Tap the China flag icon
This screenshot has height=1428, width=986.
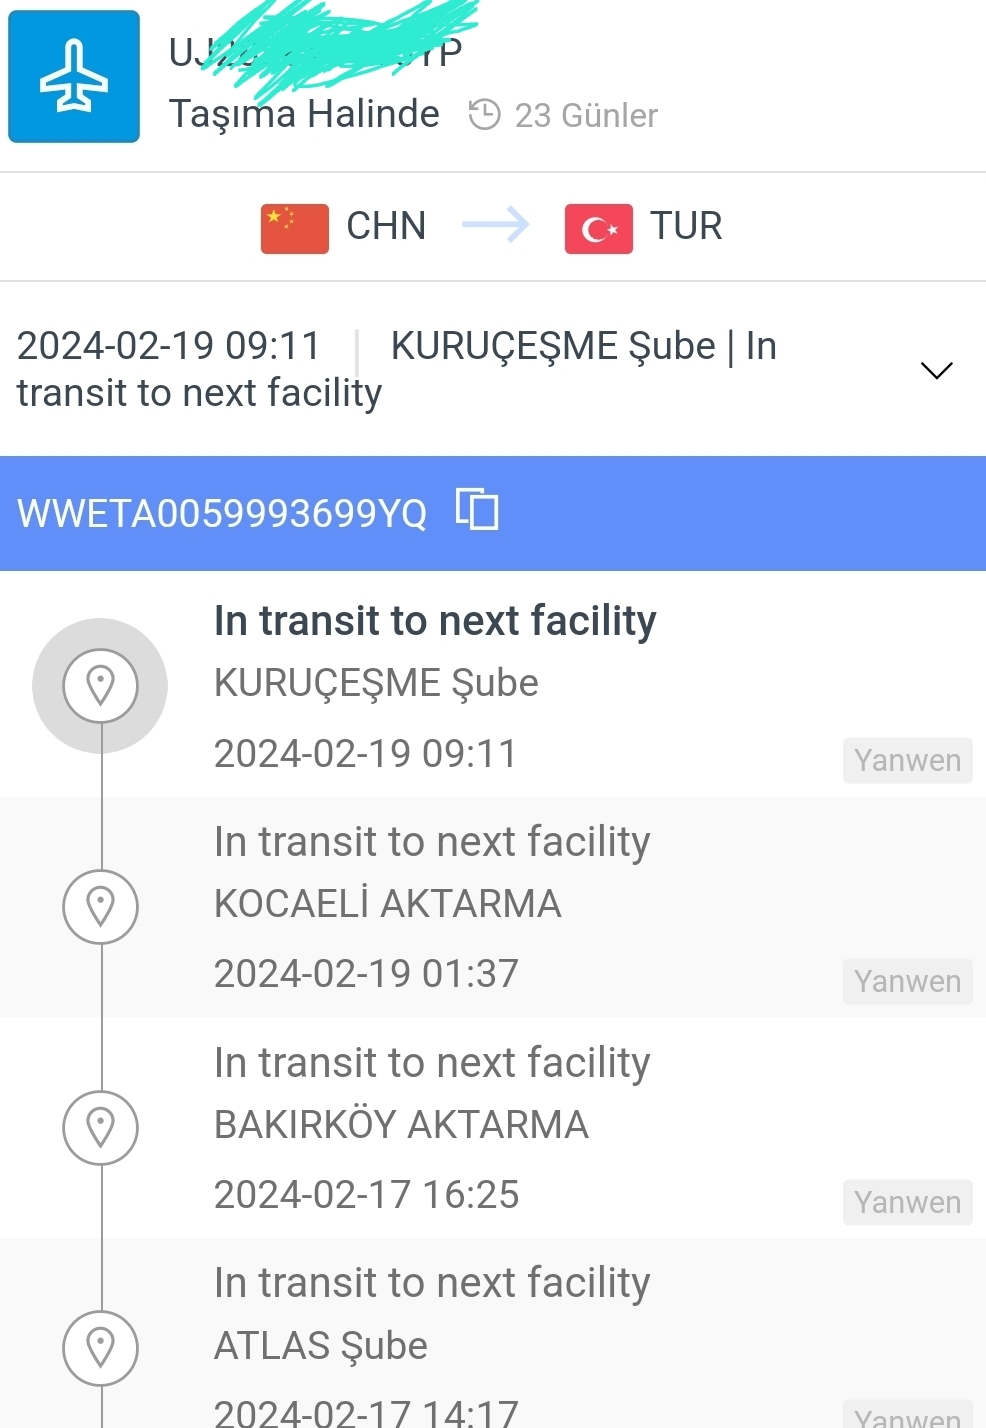coord(295,228)
